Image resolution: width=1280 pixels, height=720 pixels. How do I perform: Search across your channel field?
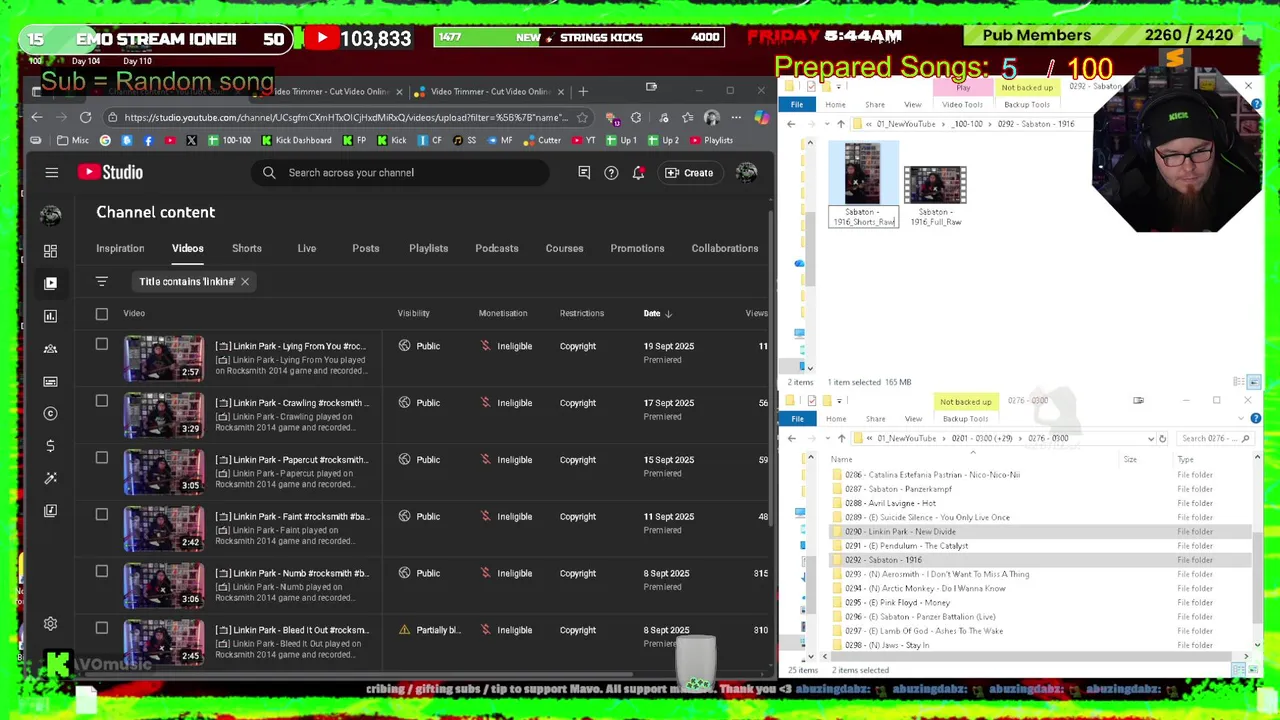point(400,173)
